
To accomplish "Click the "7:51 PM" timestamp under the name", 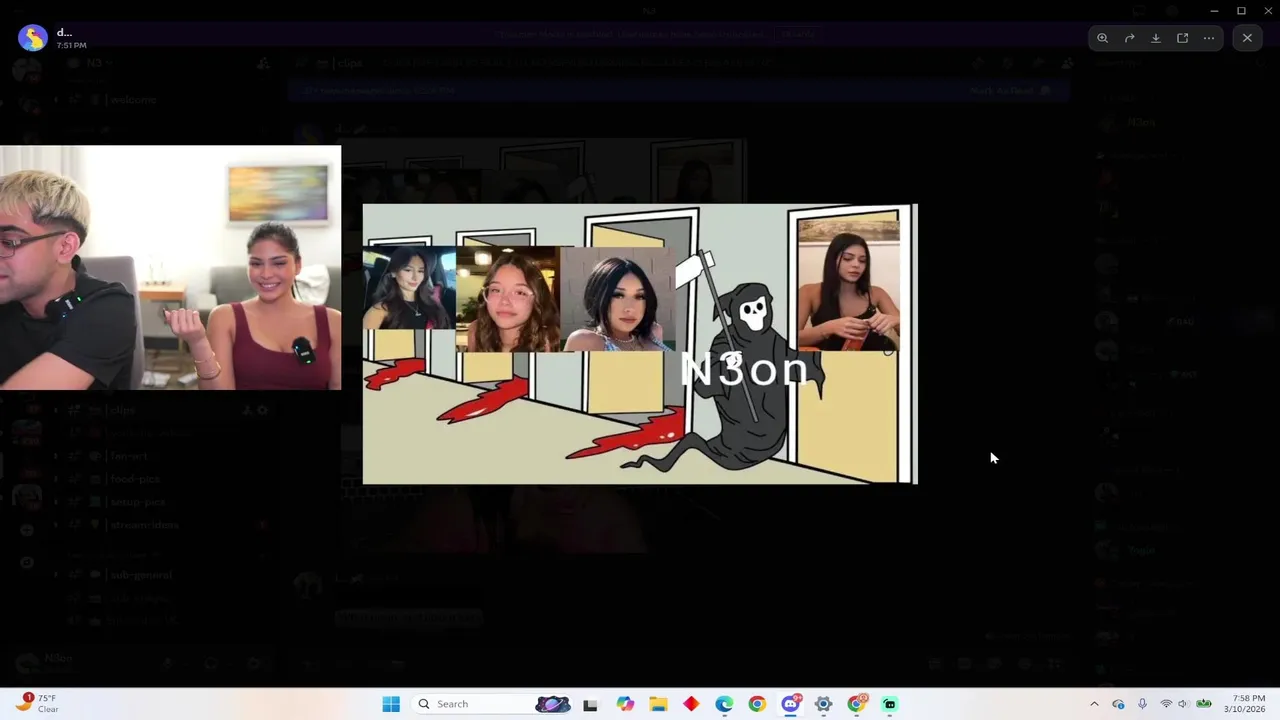I will 71,46.
